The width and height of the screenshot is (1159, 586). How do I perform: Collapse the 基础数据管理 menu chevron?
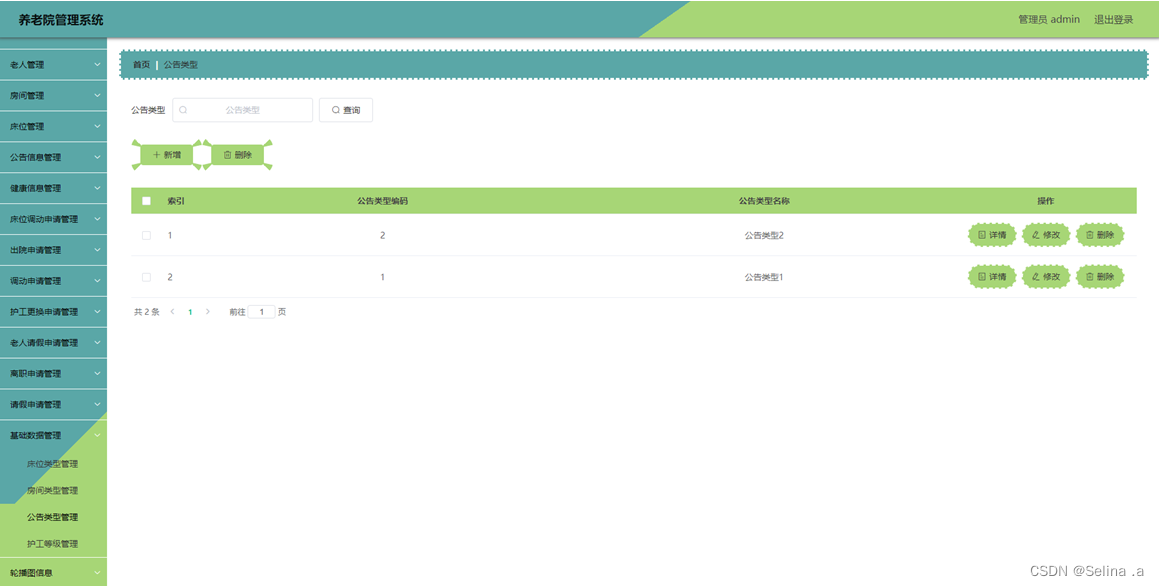click(97, 435)
